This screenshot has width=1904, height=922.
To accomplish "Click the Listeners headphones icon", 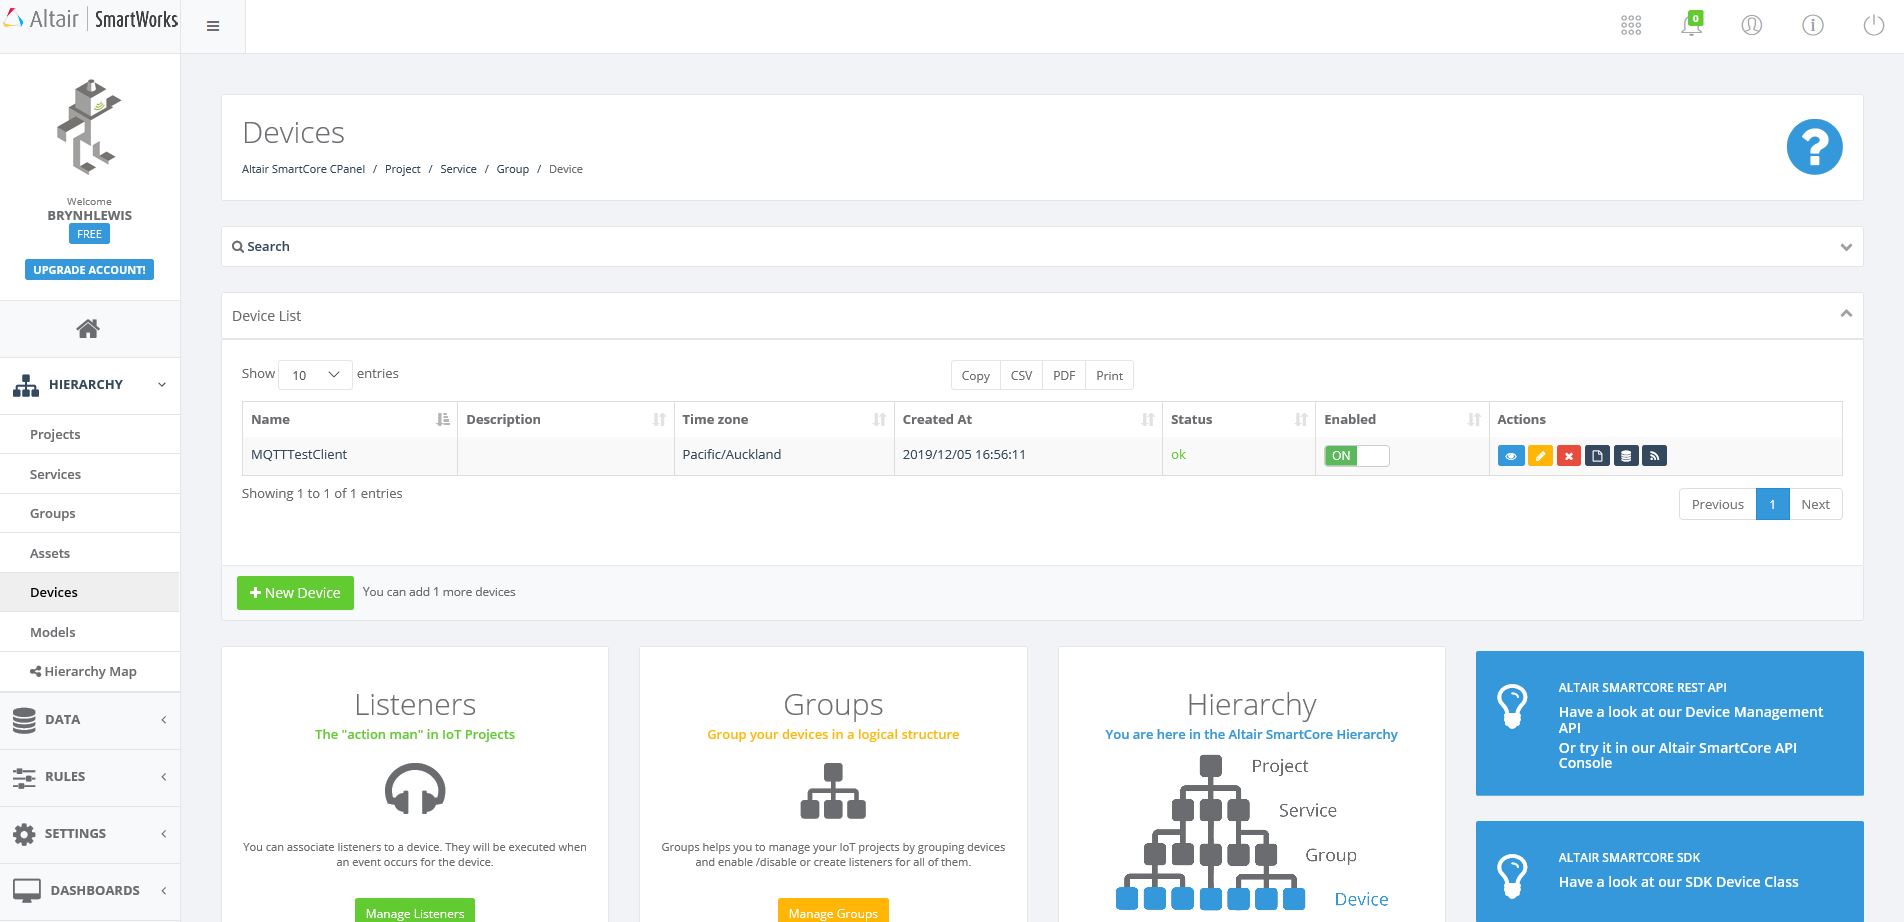I will (415, 789).
